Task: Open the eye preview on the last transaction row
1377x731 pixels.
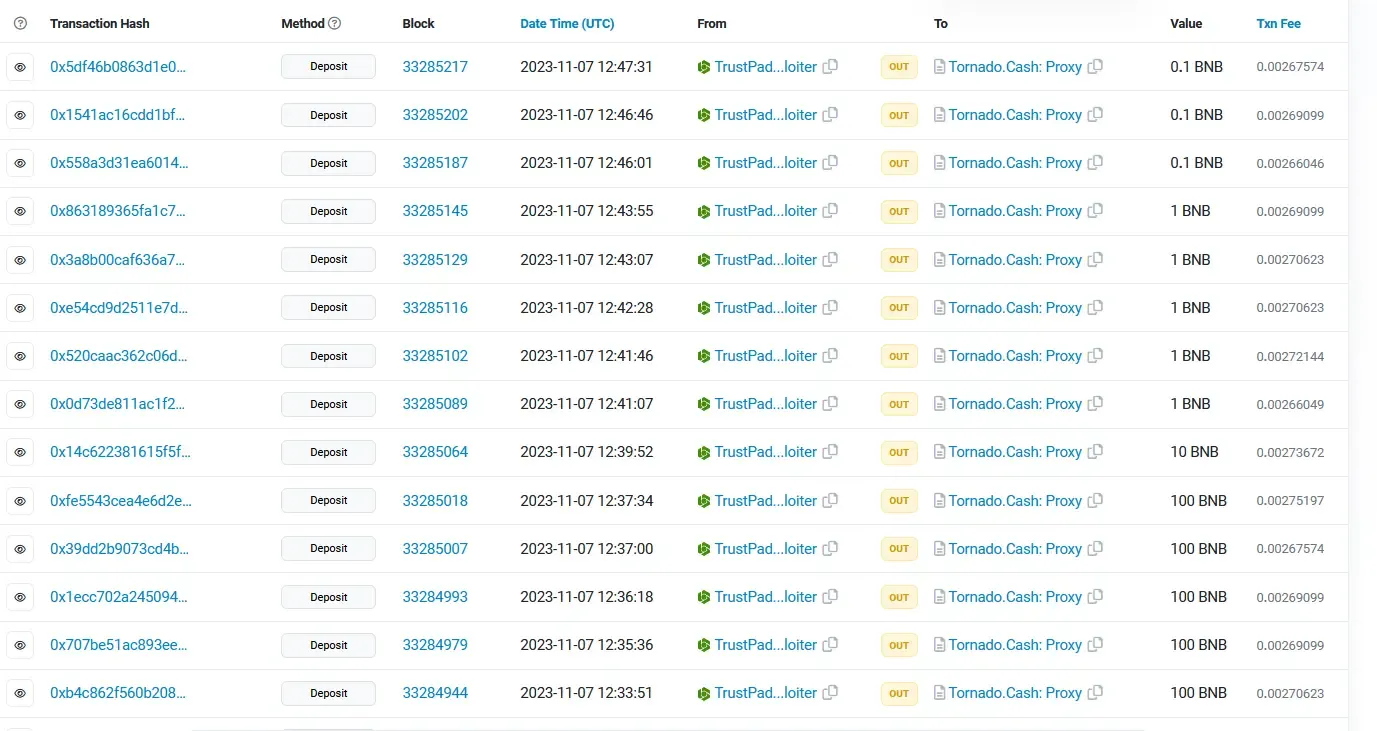Action: pyautogui.click(x=20, y=693)
